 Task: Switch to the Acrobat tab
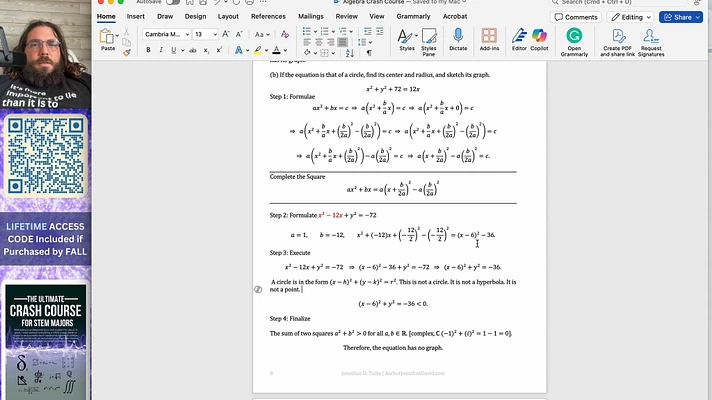(x=455, y=16)
